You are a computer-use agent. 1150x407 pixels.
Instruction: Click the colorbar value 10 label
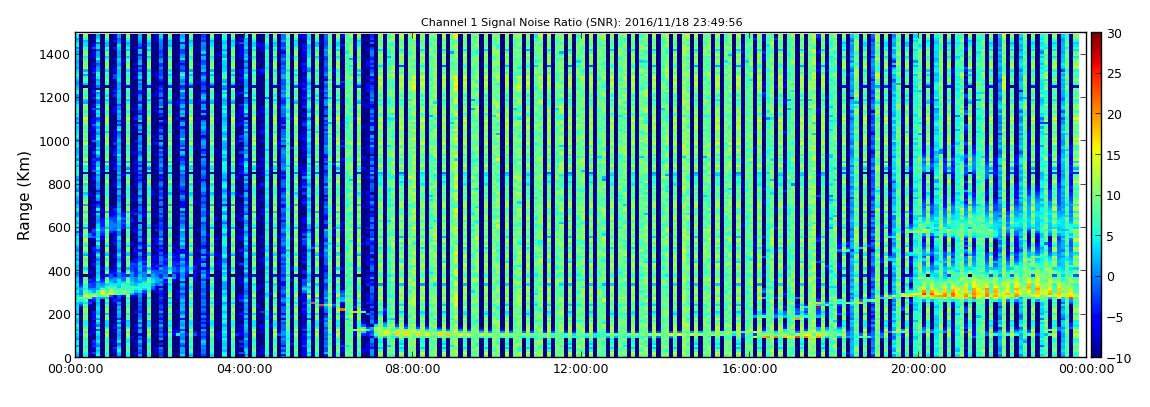[x=1115, y=196]
